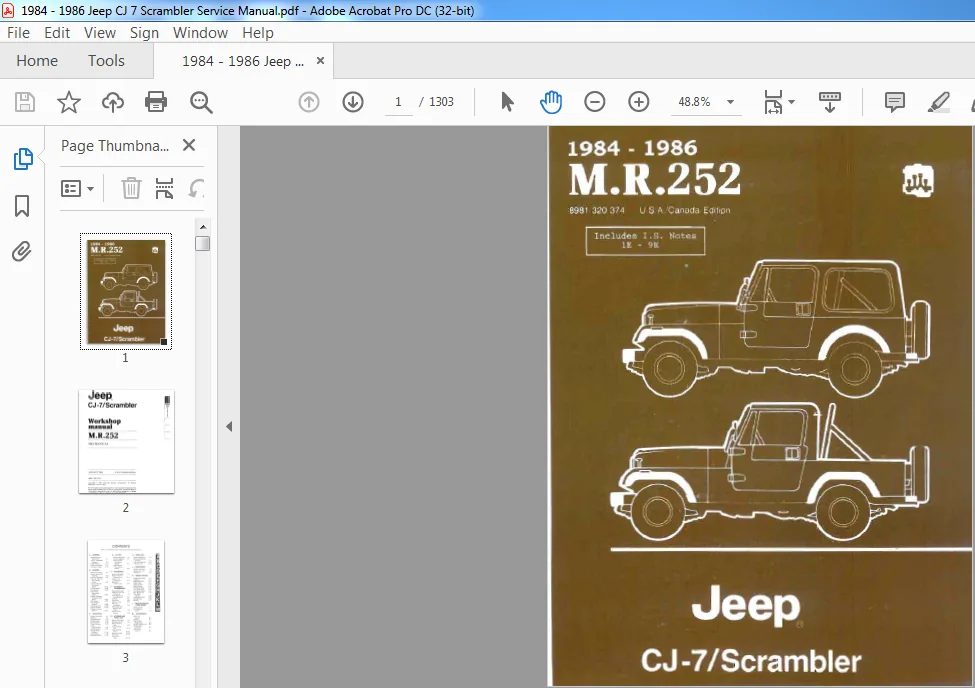Viewport: 975px width, 688px height.
Task: Select the arrow Selection tool
Action: click(x=507, y=102)
